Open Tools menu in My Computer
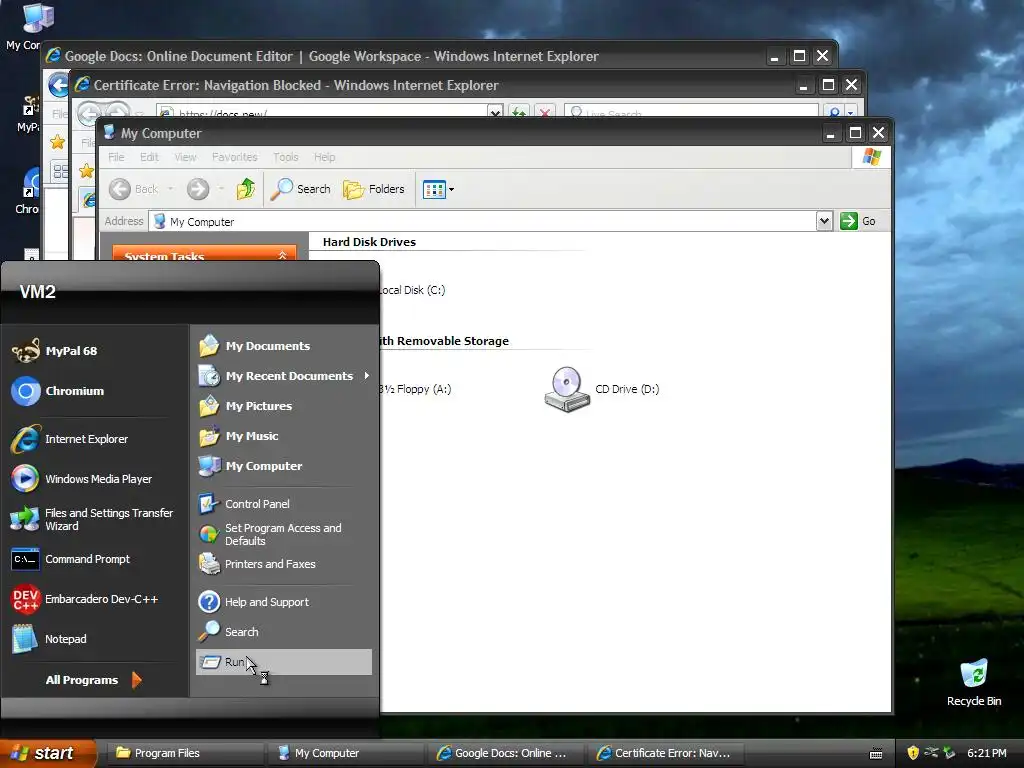The image size is (1024, 768). (285, 157)
